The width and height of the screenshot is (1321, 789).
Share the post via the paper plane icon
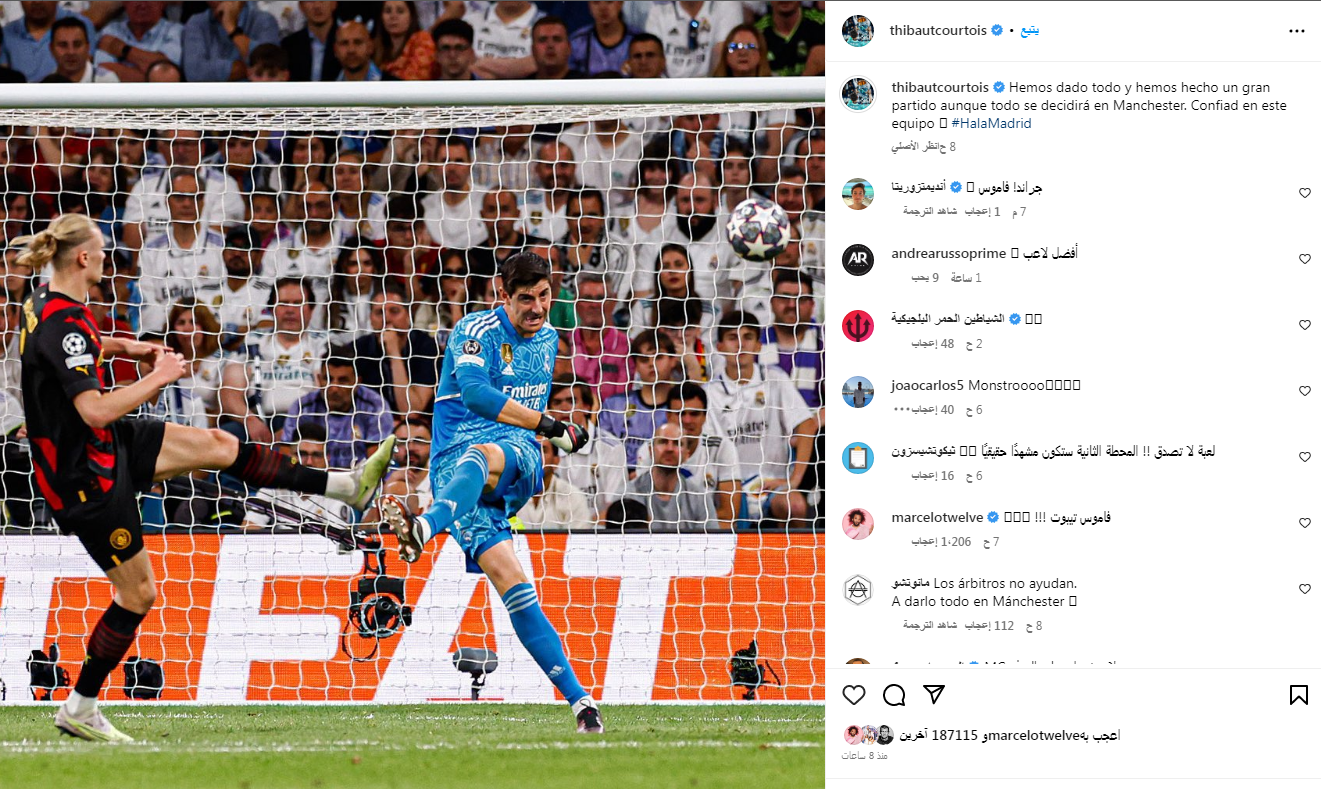(x=934, y=695)
